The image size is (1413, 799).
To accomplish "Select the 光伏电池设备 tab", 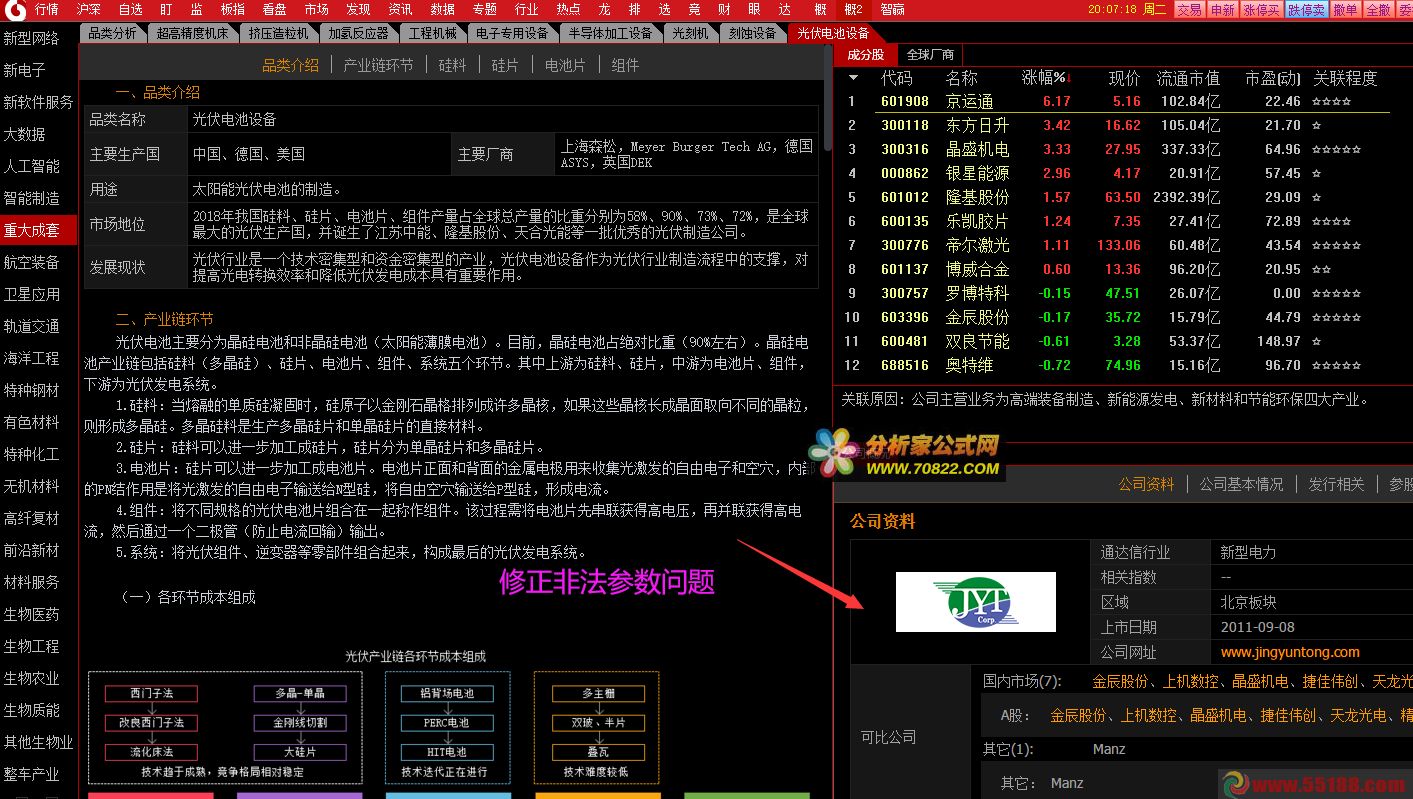I will [x=833, y=33].
